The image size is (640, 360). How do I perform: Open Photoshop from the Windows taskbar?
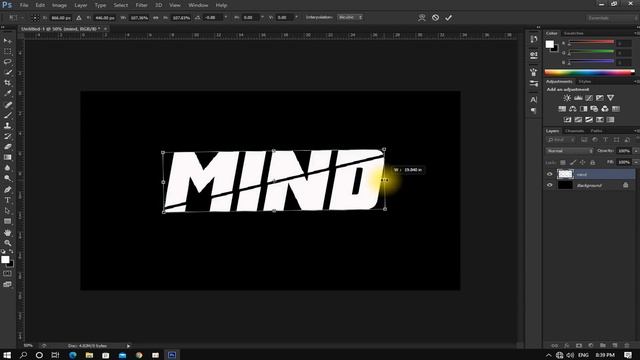(172, 355)
